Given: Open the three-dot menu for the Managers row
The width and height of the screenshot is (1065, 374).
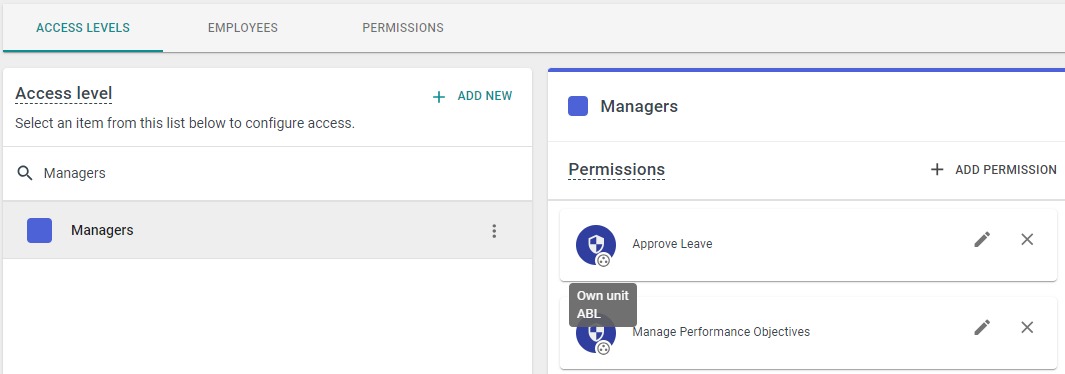Looking at the screenshot, I should [x=494, y=231].
